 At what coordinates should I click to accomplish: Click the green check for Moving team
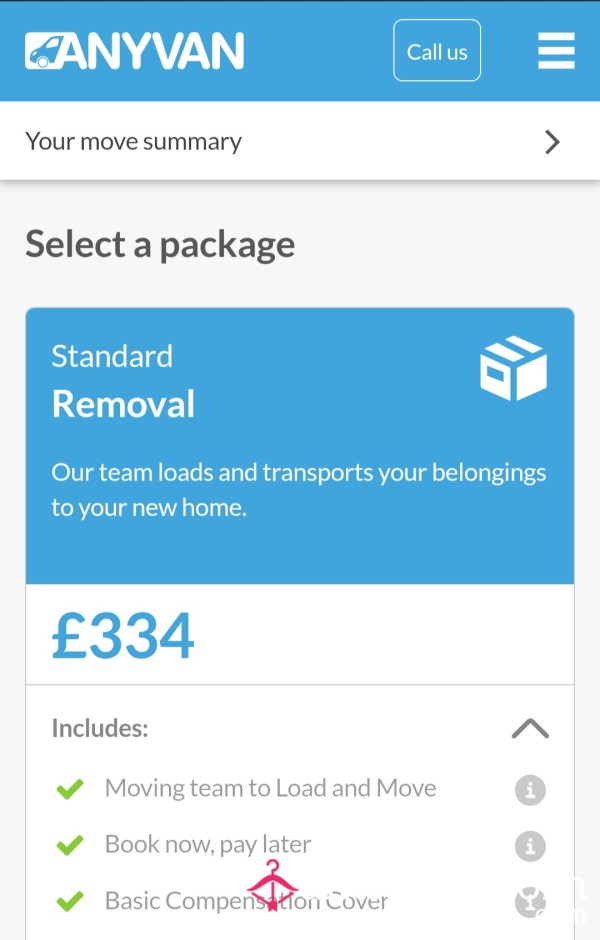pyautogui.click(x=70, y=789)
